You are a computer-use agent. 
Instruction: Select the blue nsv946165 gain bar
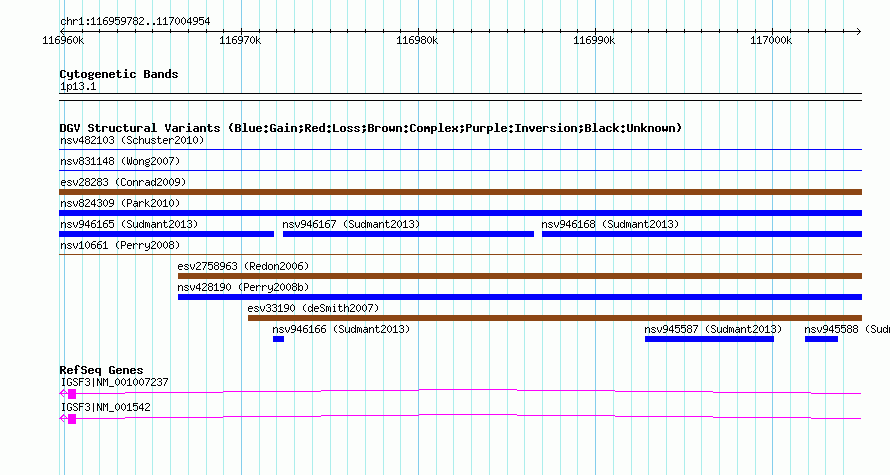[x=166, y=234]
